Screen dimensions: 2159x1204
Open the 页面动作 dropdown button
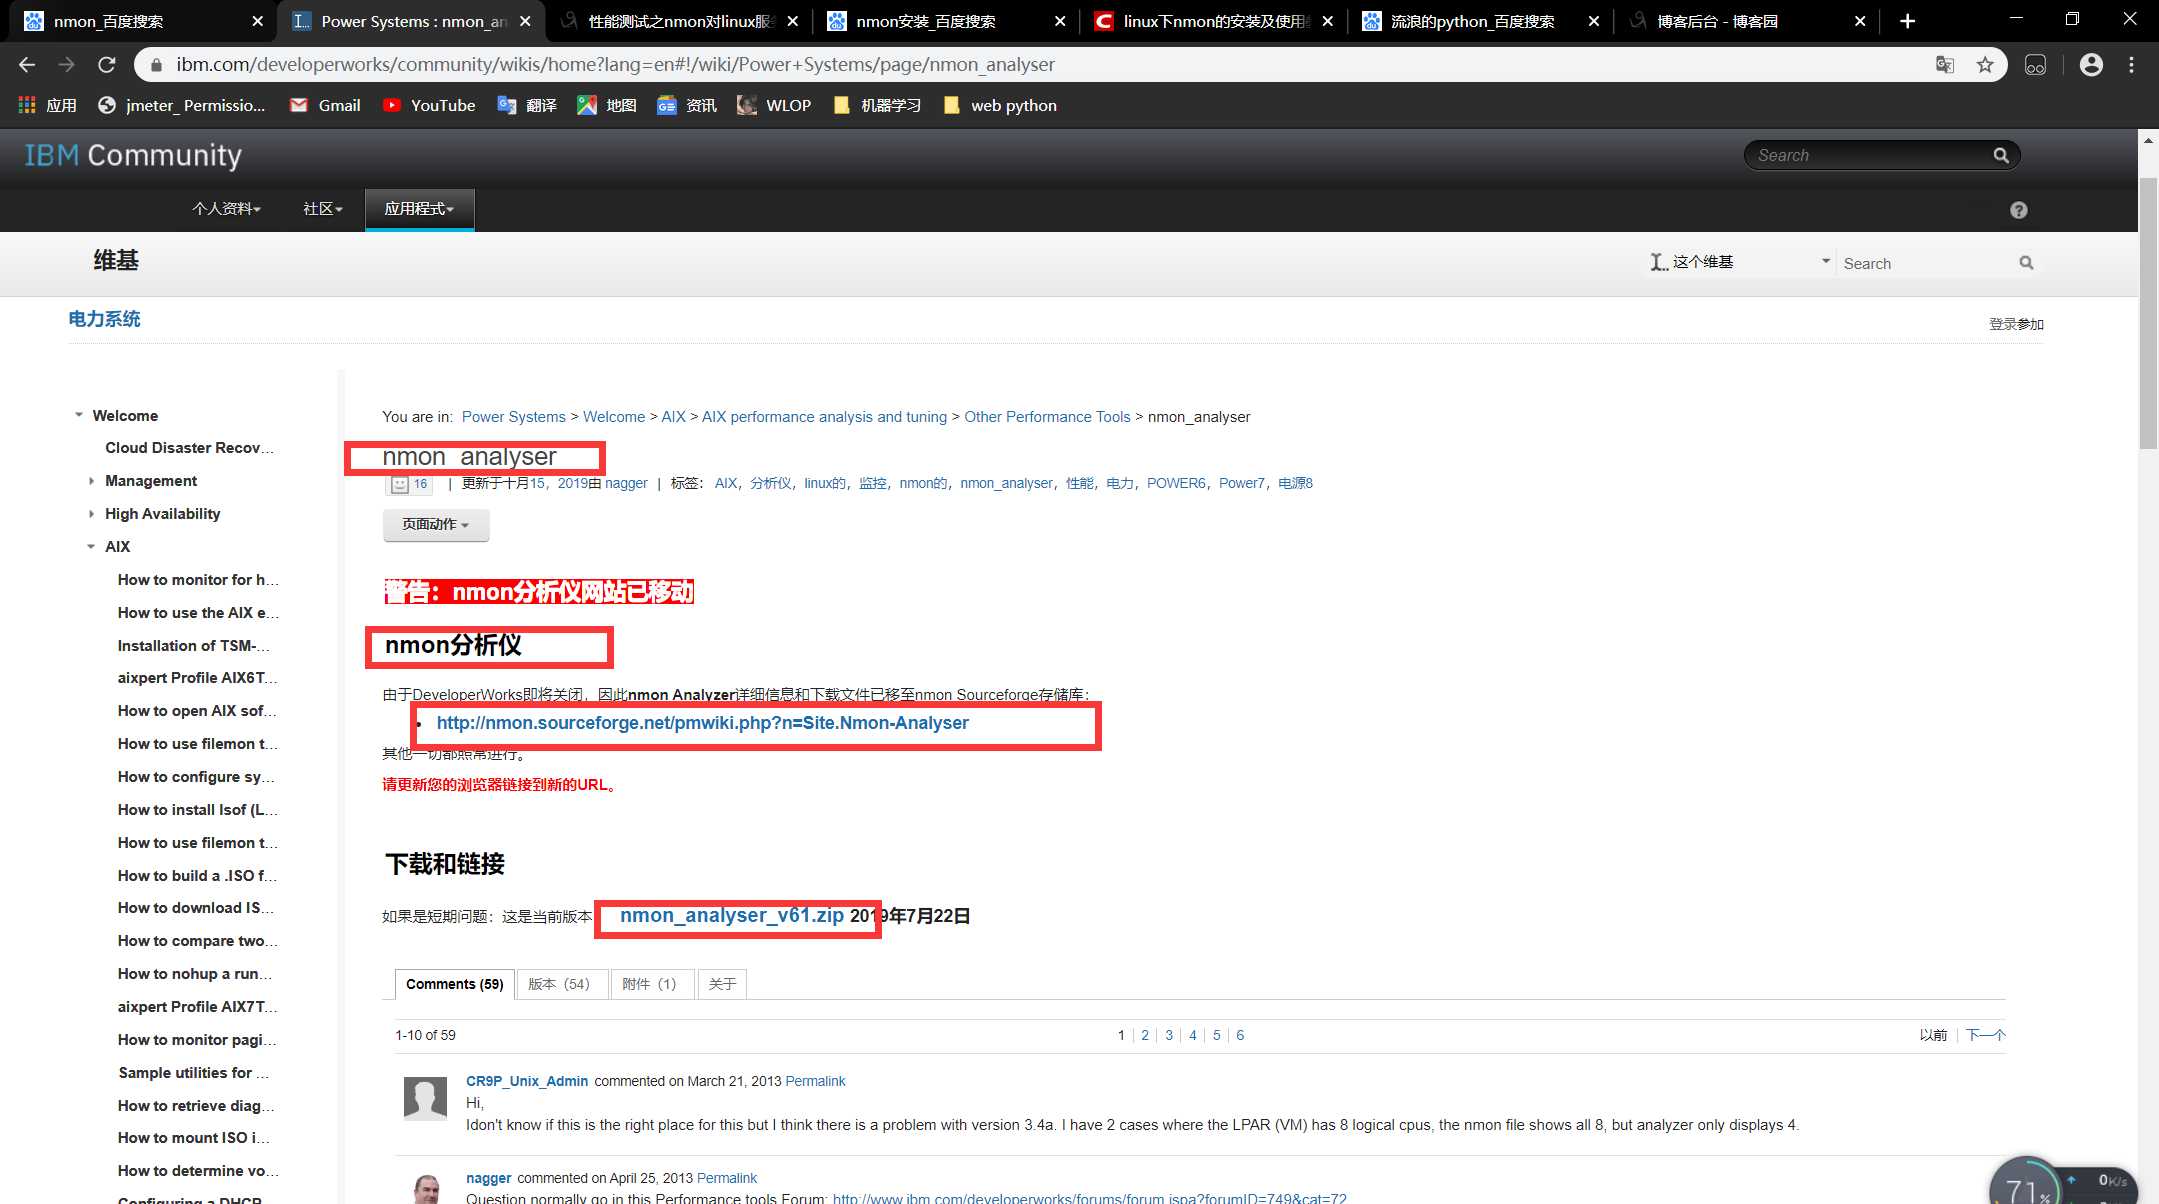click(436, 525)
